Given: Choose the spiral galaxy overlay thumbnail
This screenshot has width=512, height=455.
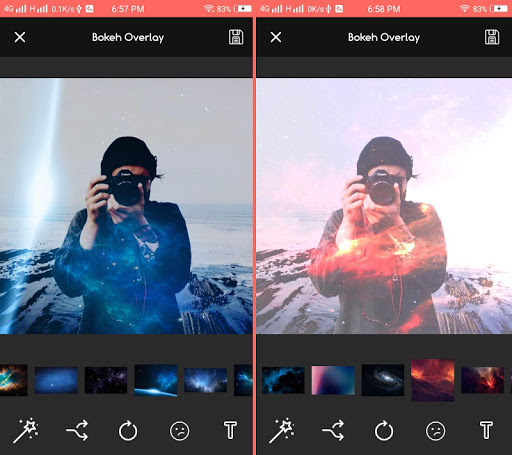Looking at the screenshot, I should [x=383, y=380].
